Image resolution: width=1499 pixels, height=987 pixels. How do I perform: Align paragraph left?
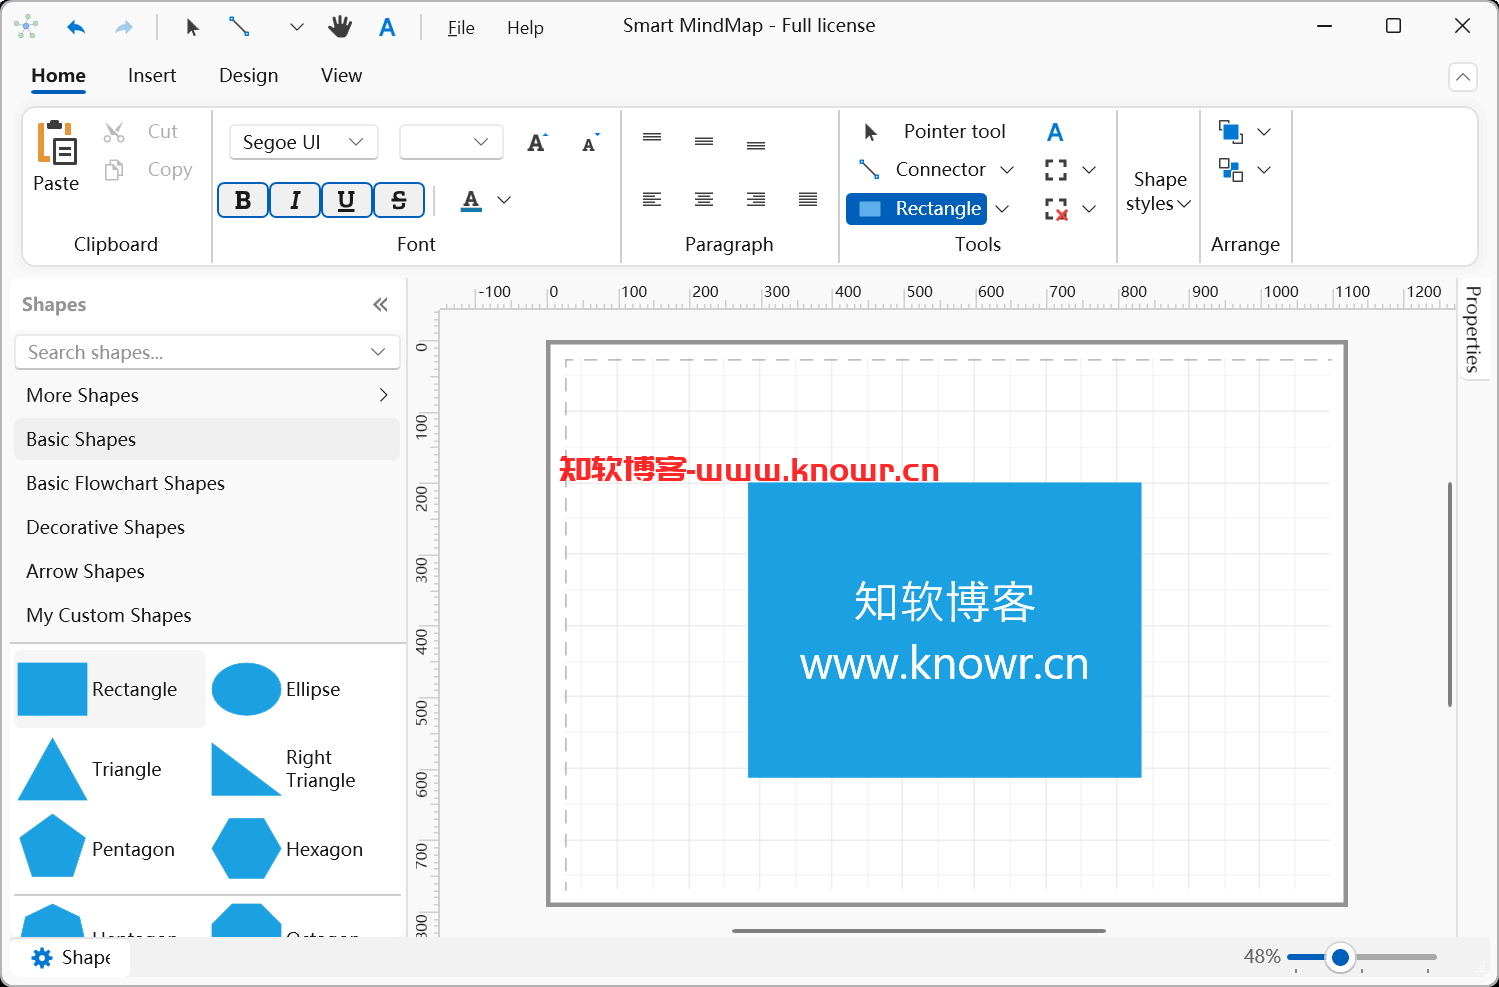point(652,200)
